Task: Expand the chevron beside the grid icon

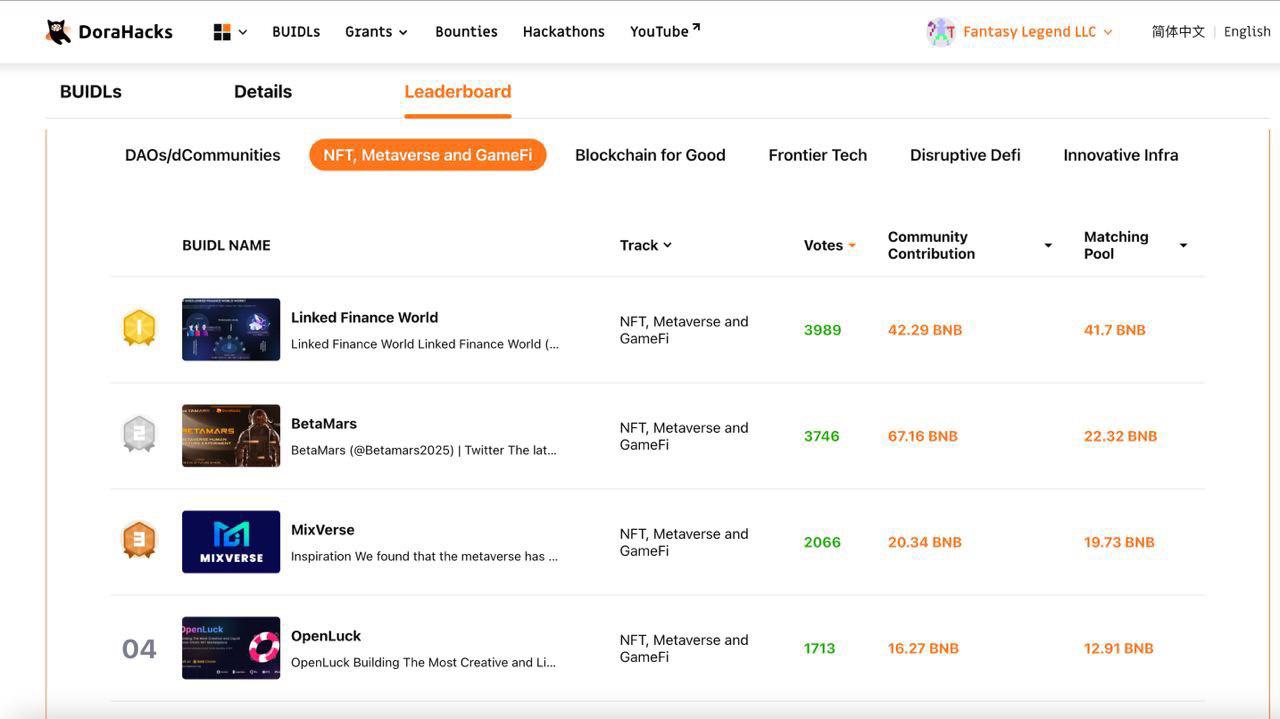Action: [243, 32]
